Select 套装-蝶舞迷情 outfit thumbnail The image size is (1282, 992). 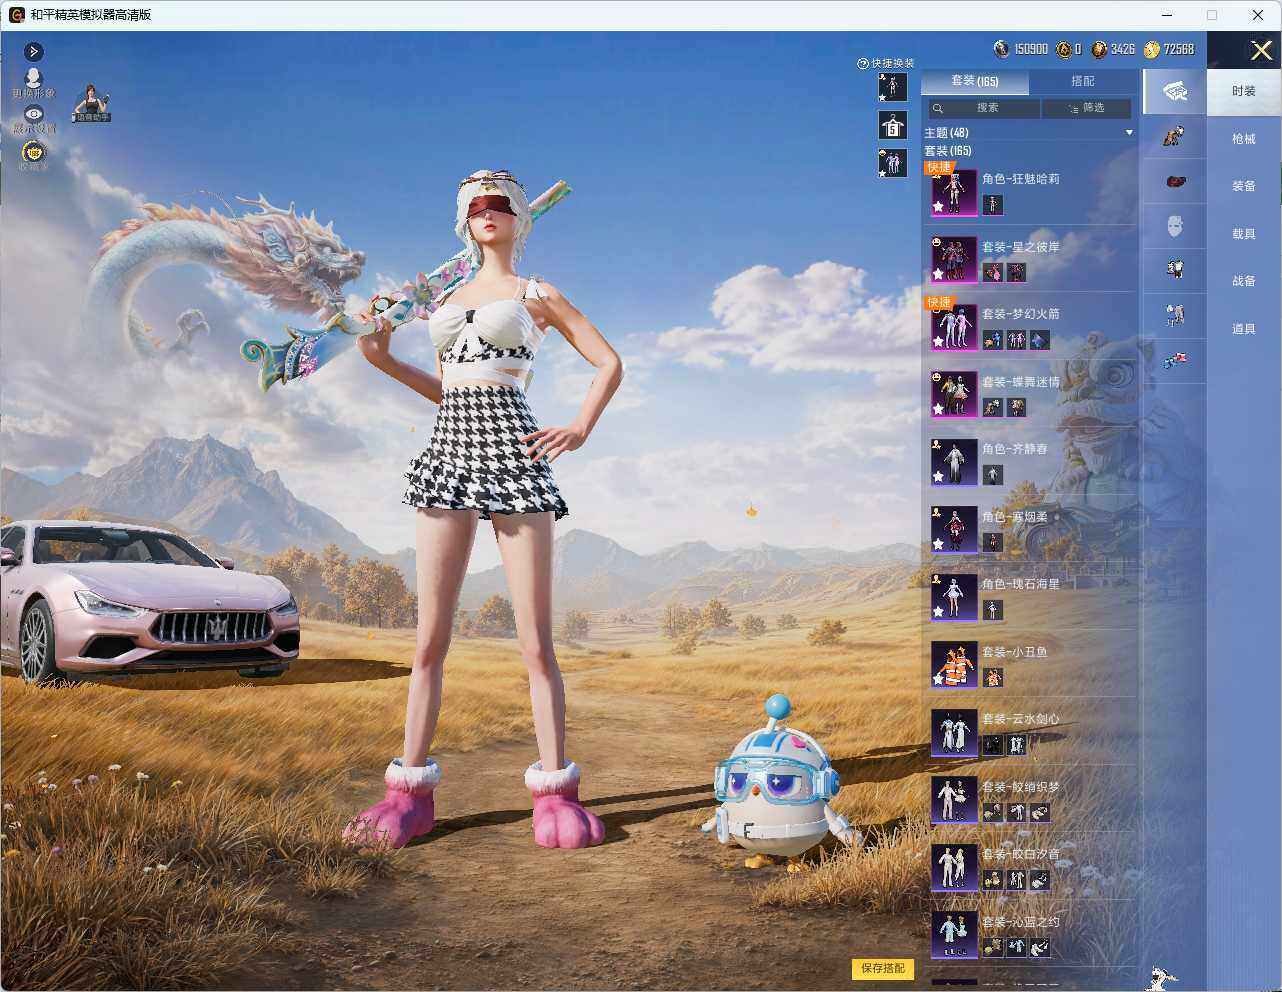coord(954,394)
